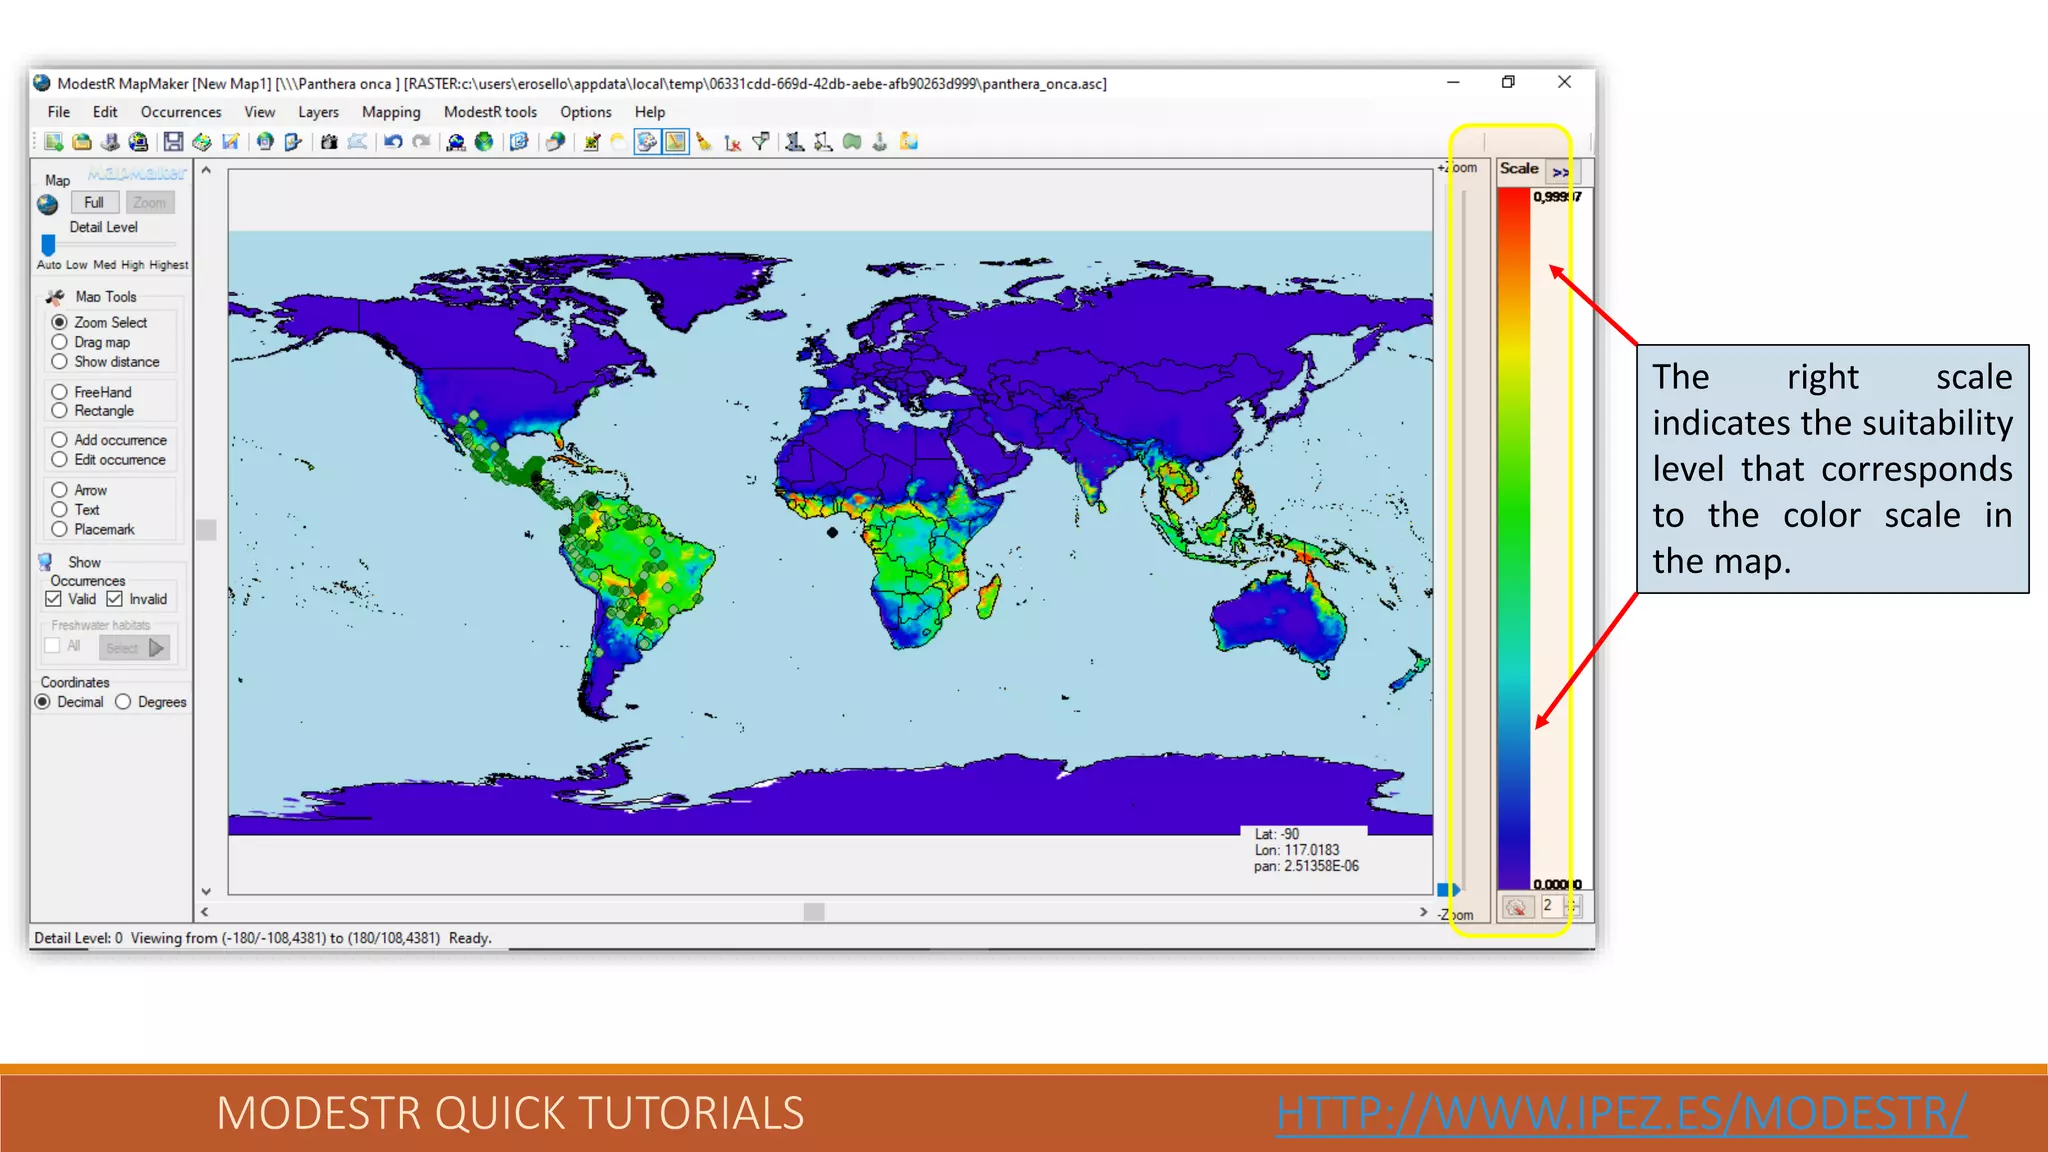The height and width of the screenshot is (1152, 2048).
Task: Uncheck the Valid occurrences checkbox
Action: (54, 599)
